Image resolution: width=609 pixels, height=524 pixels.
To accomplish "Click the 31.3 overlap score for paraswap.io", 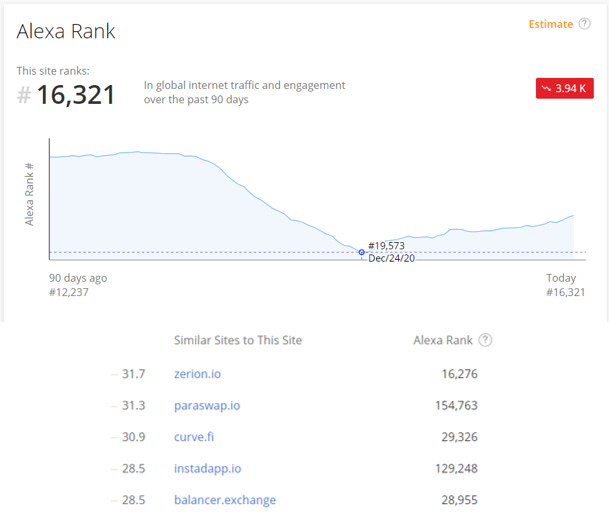I will (134, 405).
